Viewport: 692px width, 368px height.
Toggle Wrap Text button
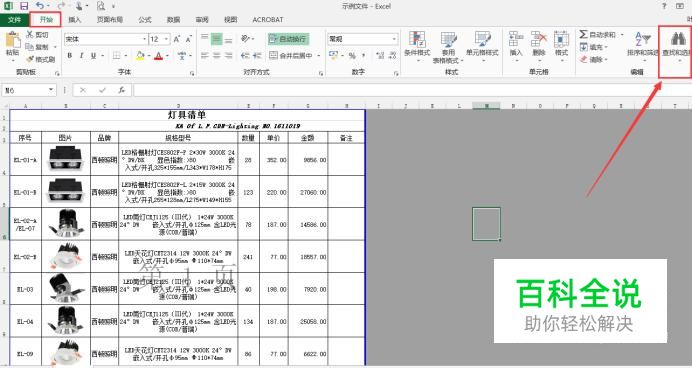click(x=288, y=39)
